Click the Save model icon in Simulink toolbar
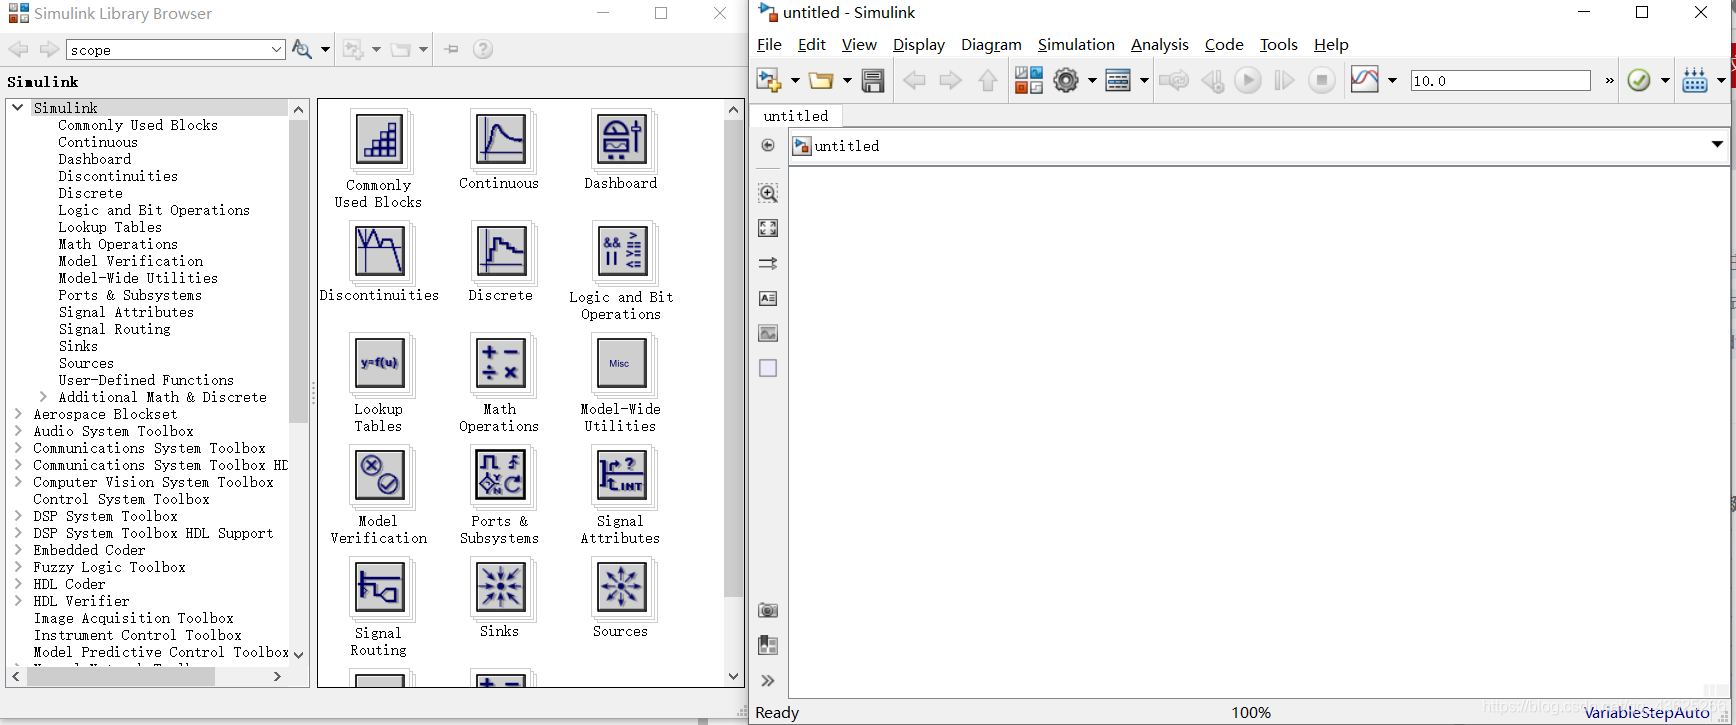 click(x=873, y=81)
